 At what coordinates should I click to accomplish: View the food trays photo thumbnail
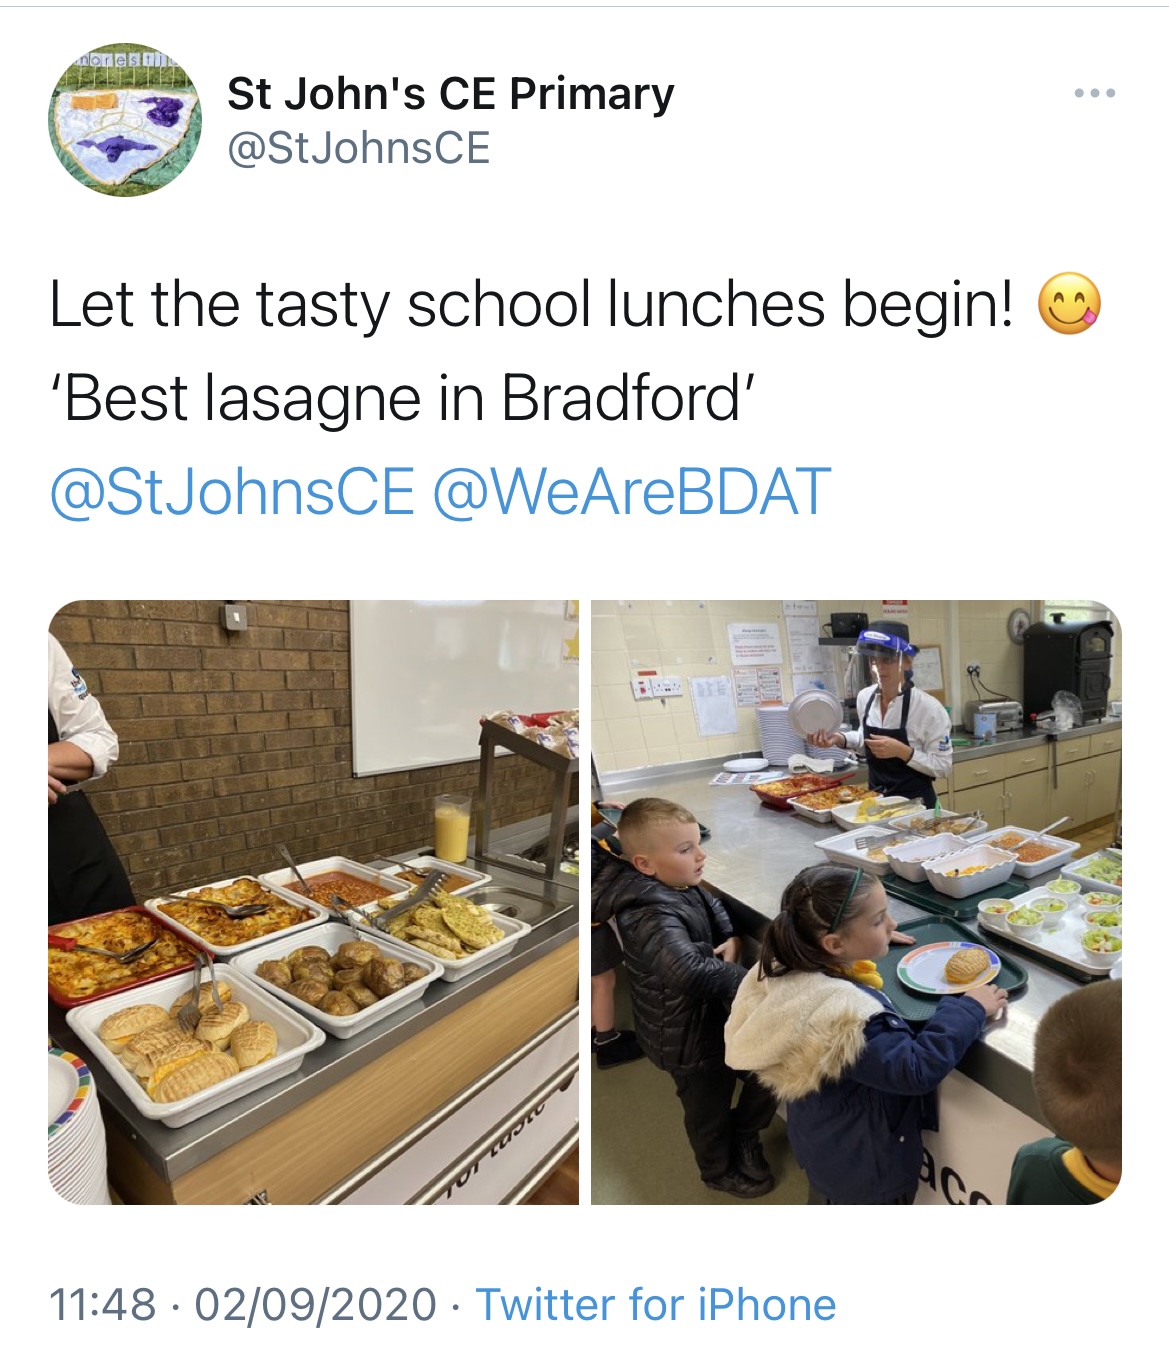pos(313,902)
